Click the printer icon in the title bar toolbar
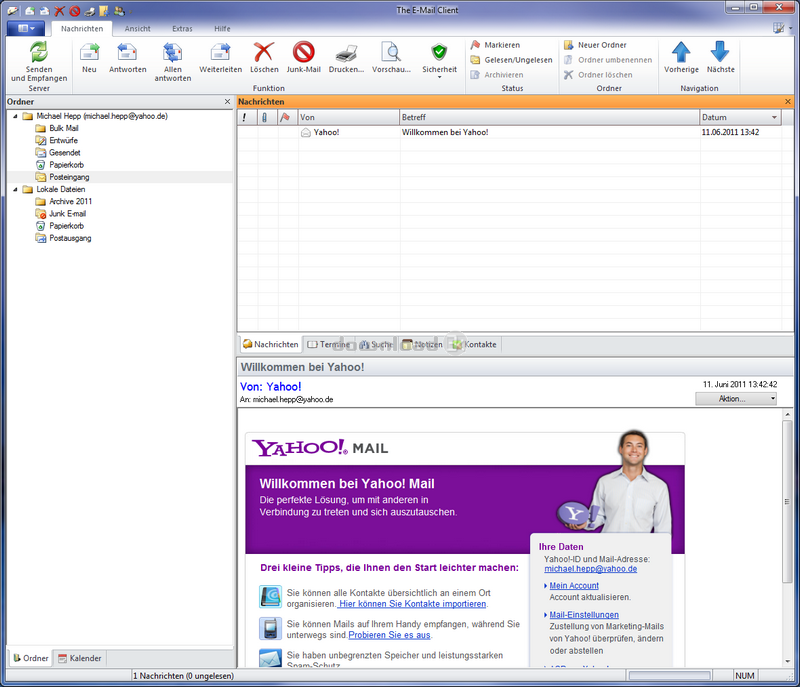The width and height of the screenshot is (800, 687). [90, 10]
